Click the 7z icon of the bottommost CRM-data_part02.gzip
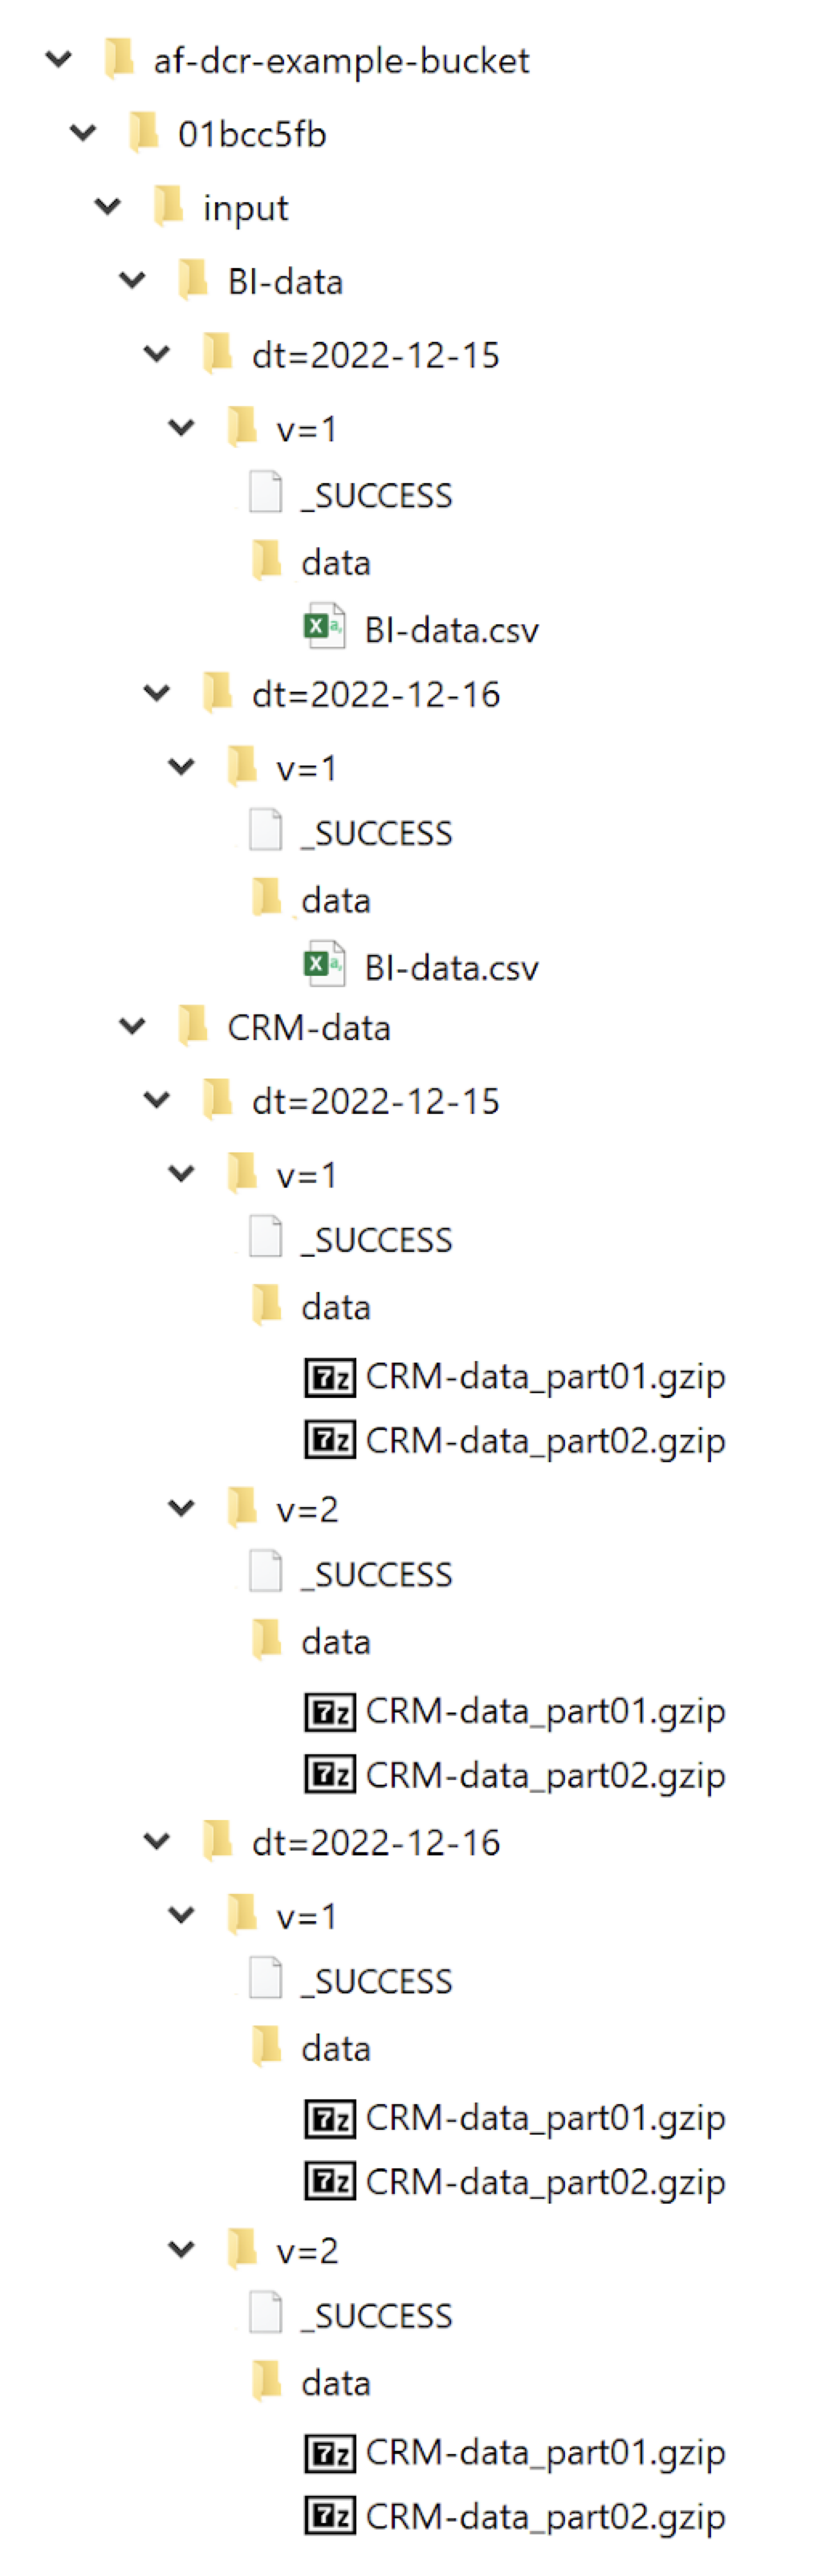 pyautogui.click(x=330, y=2516)
